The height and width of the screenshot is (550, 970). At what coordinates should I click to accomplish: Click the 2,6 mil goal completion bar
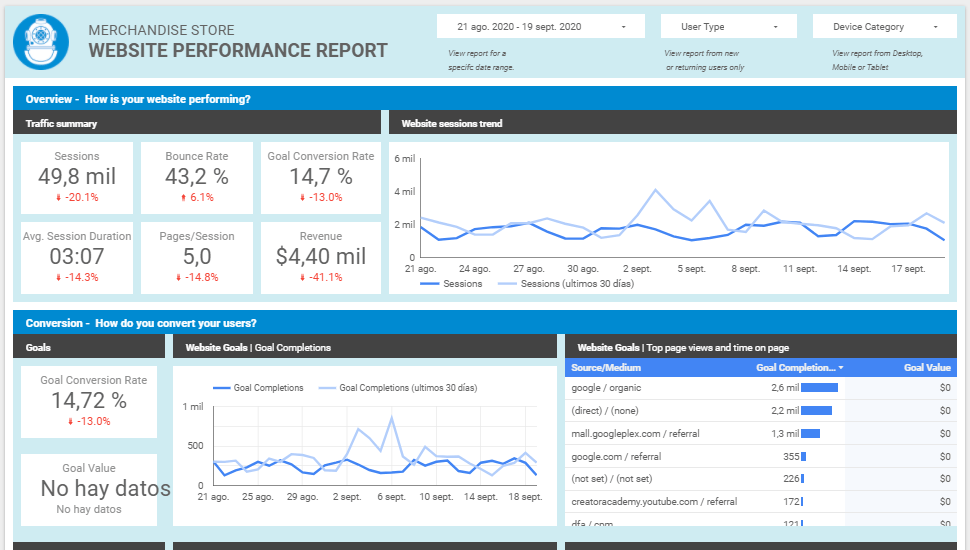point(819,388)
